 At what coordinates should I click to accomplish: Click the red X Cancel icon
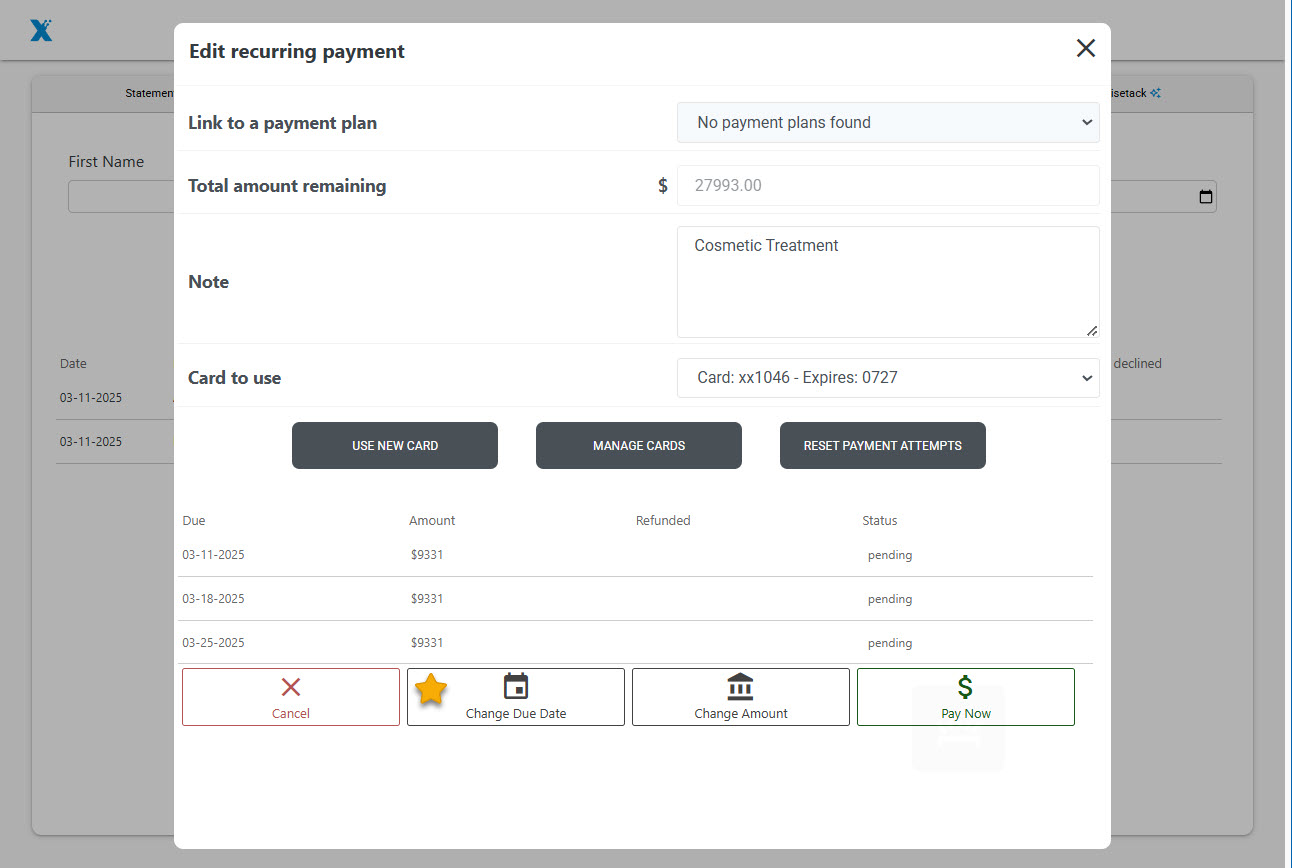pyautogui.click(x=291, y=687)
